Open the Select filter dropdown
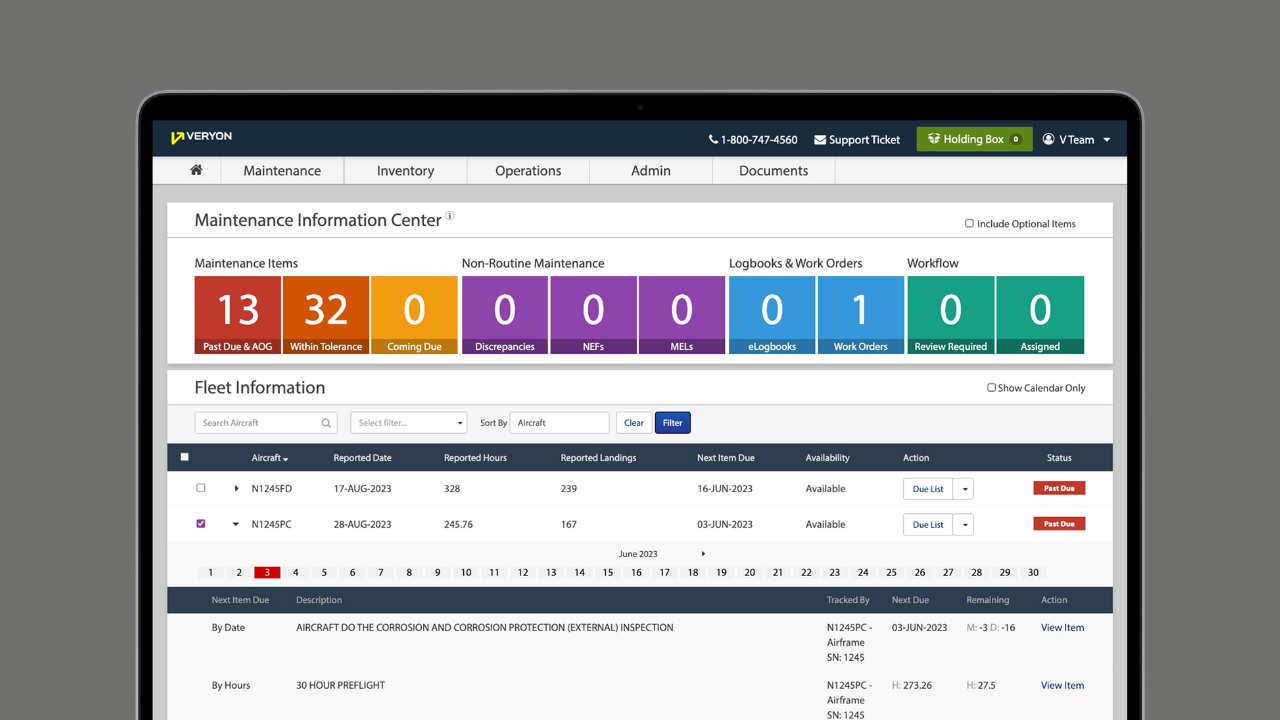Screen dimensions: 1280x720 (x=408, y=423)
